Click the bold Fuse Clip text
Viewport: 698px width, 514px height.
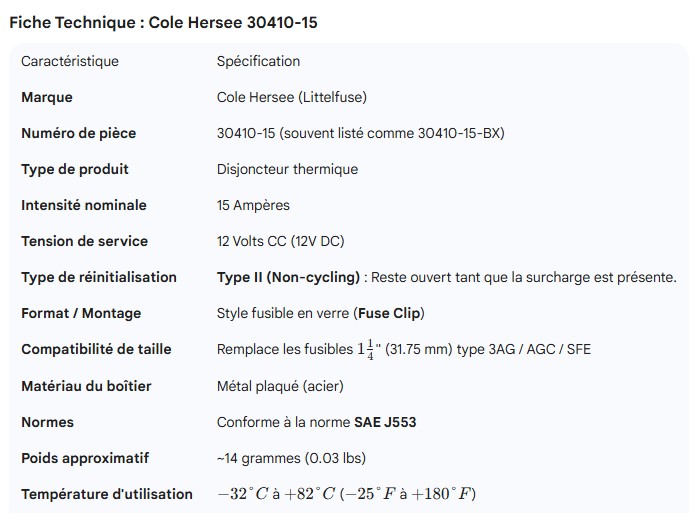point(389,314)
